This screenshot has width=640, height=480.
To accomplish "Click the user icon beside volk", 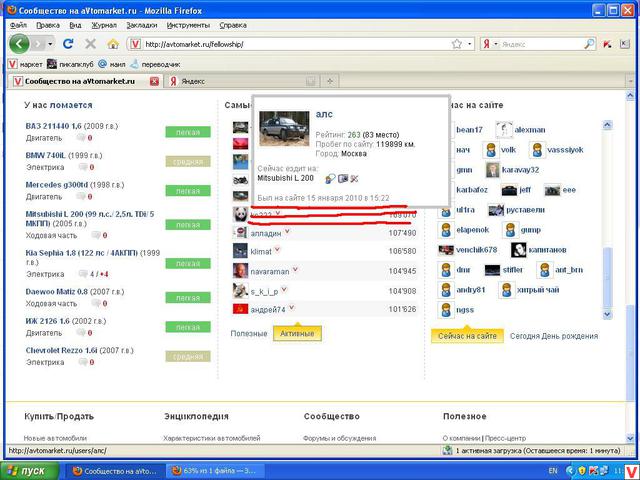I will pos(491,150).
